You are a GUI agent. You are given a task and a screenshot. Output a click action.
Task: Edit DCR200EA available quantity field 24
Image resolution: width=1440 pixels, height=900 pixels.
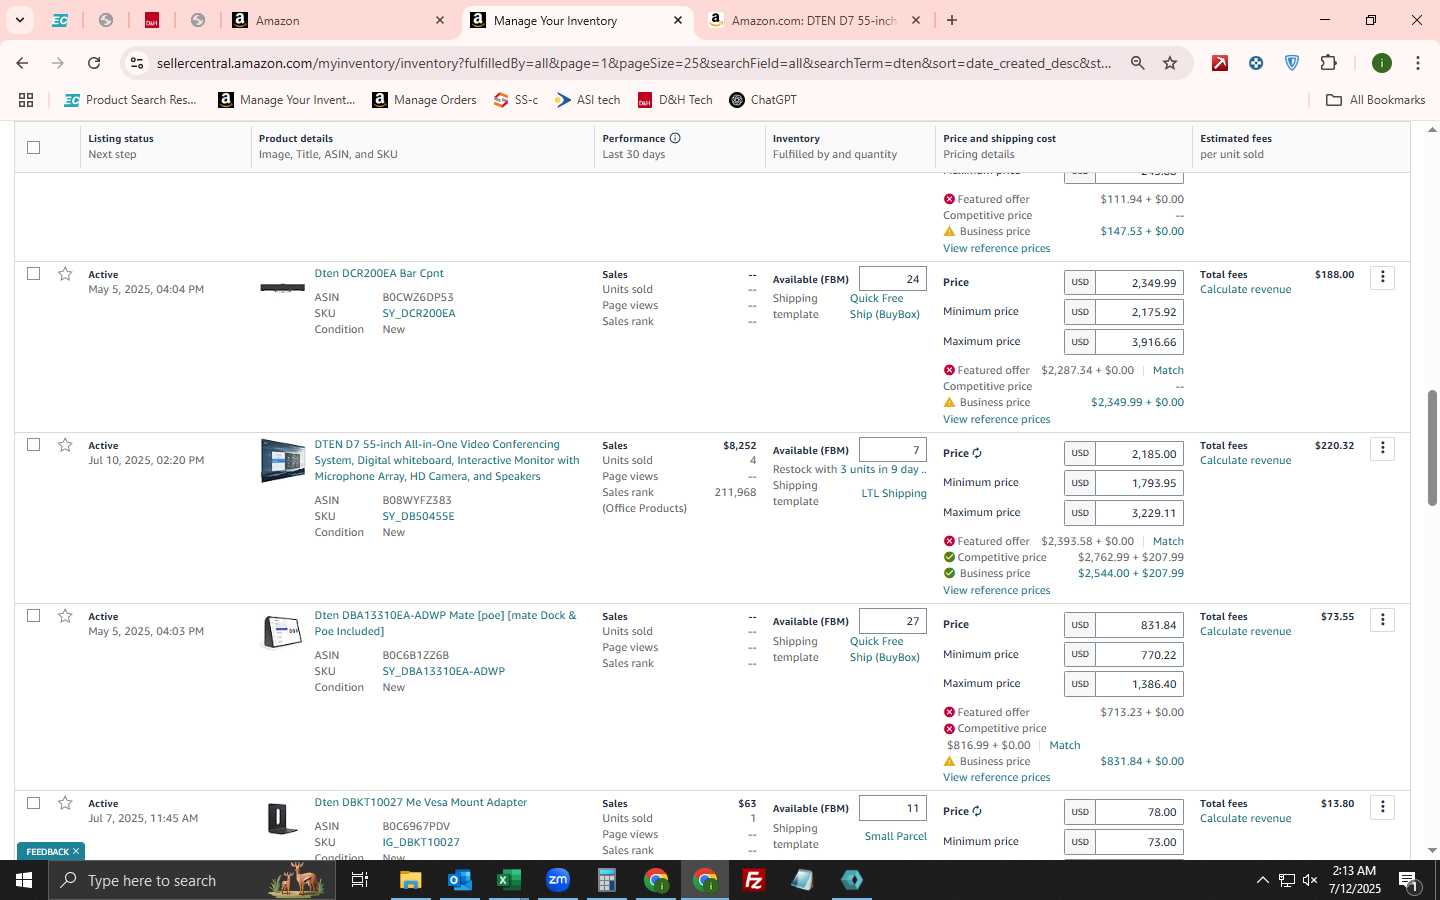(893, 279)
